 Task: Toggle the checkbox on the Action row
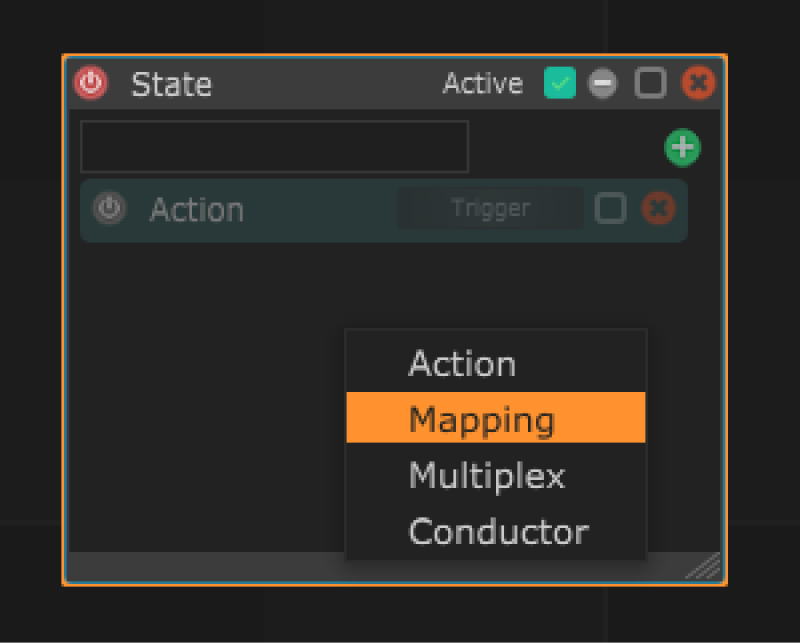(x=610, y=209)
